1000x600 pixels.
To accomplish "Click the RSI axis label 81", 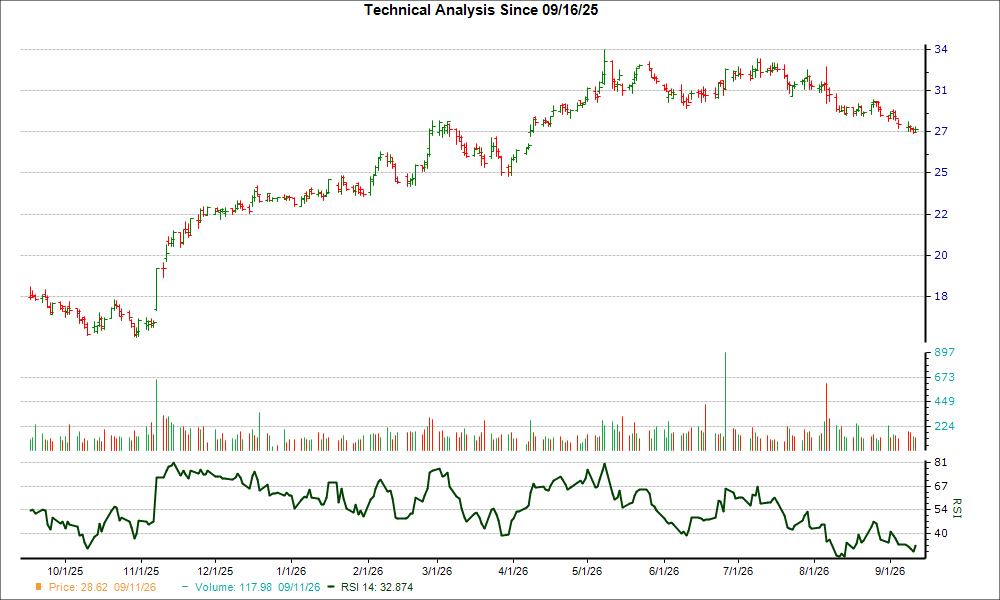I will click(x=941, y=462).
